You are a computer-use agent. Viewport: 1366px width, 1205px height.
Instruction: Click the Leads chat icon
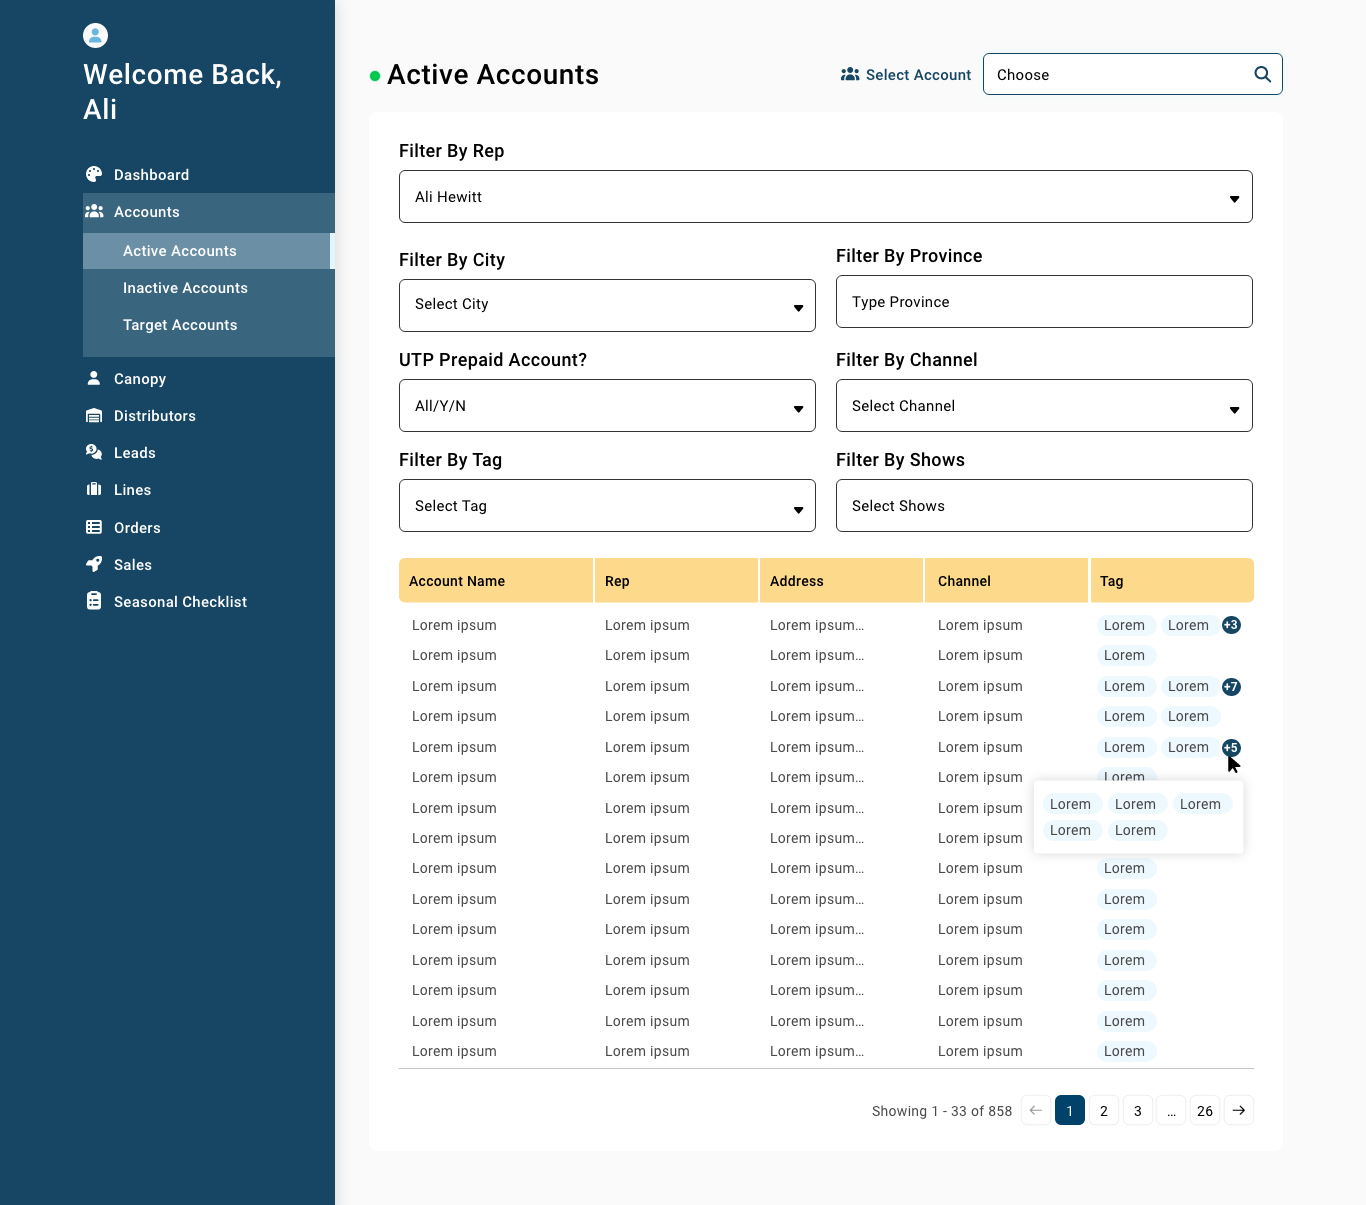[94, 452]
